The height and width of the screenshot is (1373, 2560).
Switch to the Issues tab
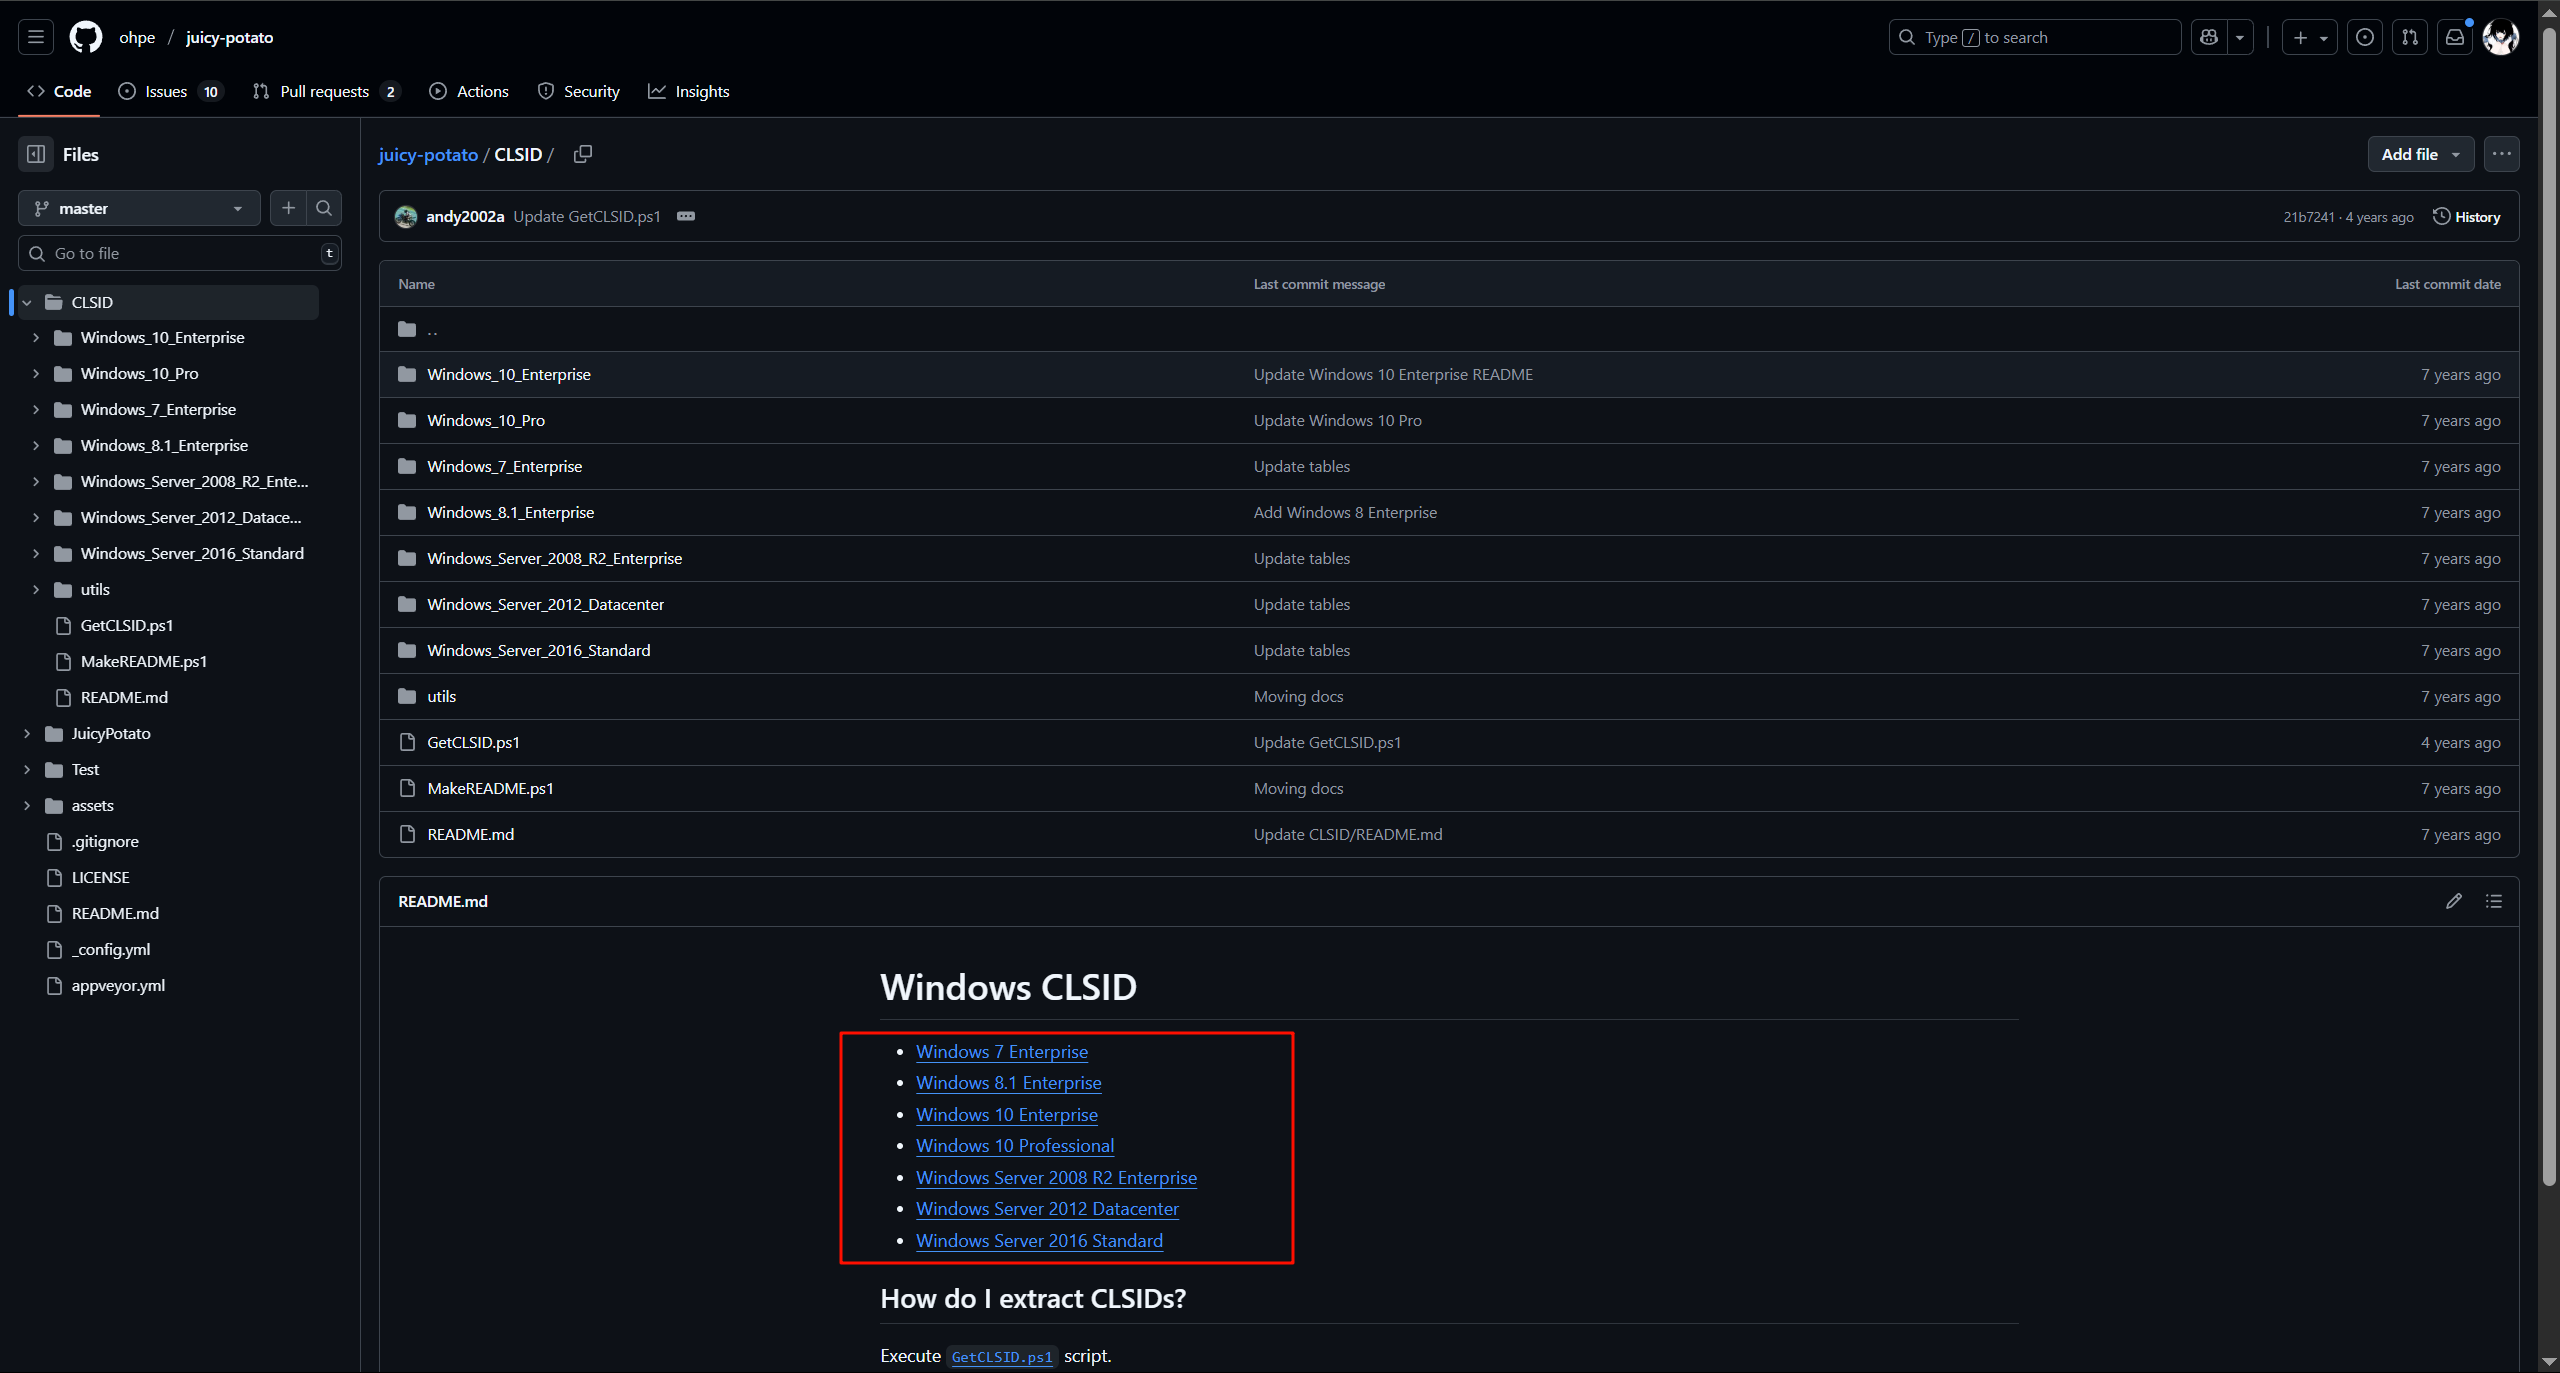(x=167, y=91)
